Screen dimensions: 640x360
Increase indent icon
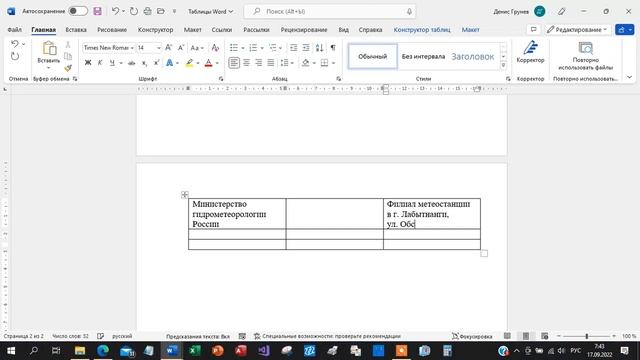tap(306, 48)
